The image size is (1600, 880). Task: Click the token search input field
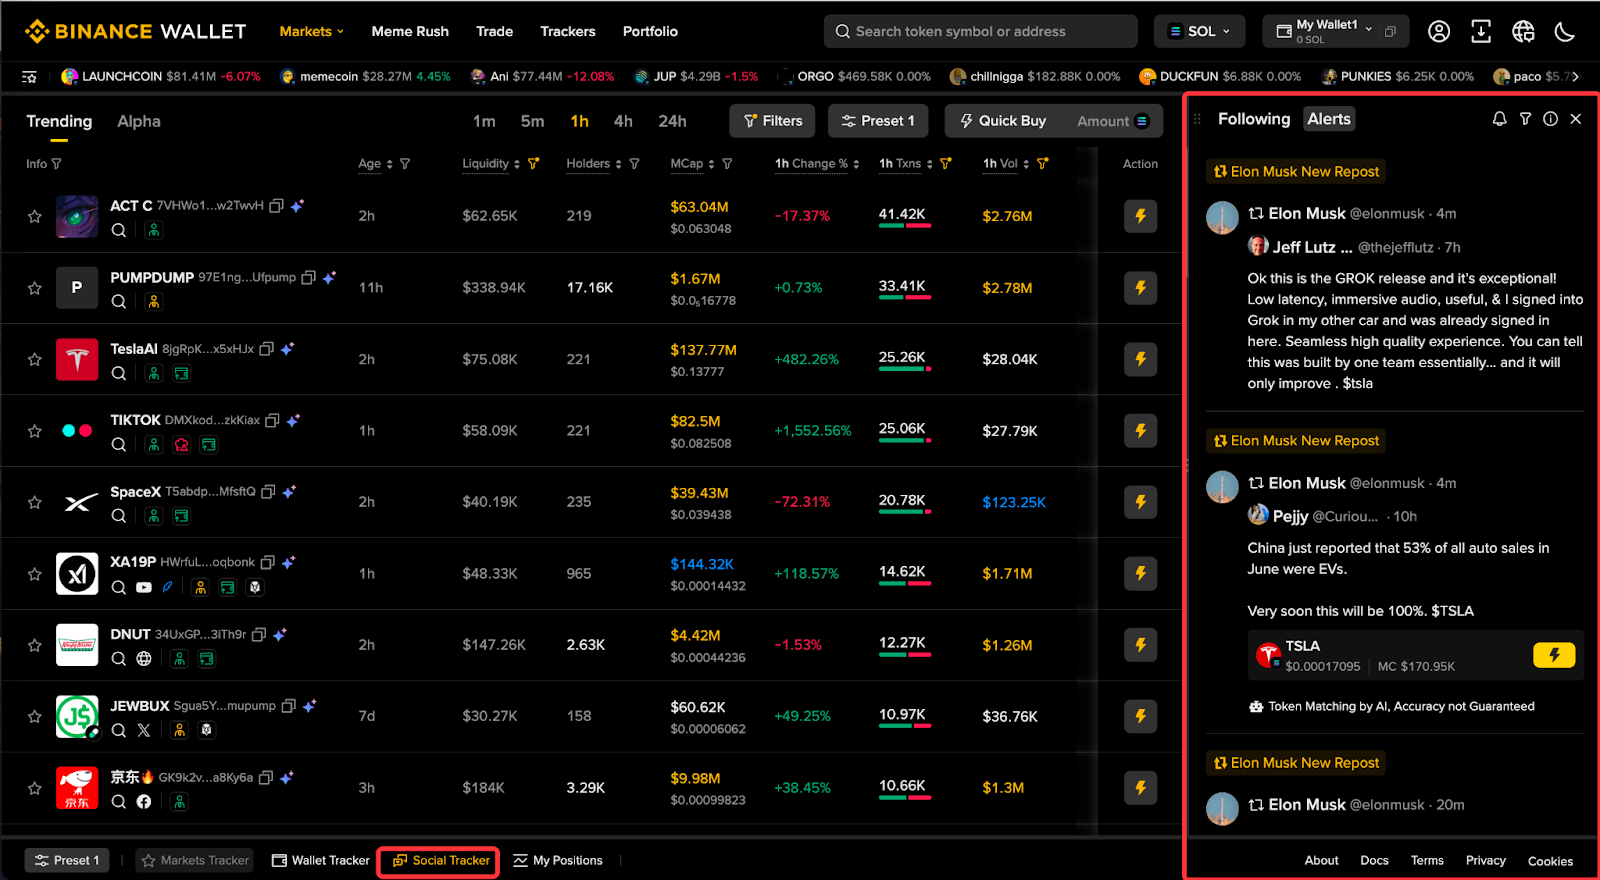pos(981,31)
